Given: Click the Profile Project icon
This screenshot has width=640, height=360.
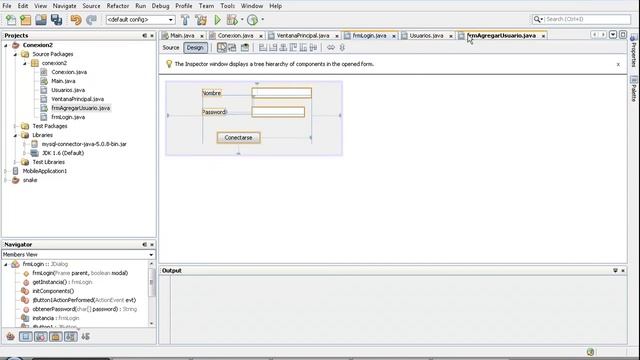Looking at the screenshot, I should [253, 20].
